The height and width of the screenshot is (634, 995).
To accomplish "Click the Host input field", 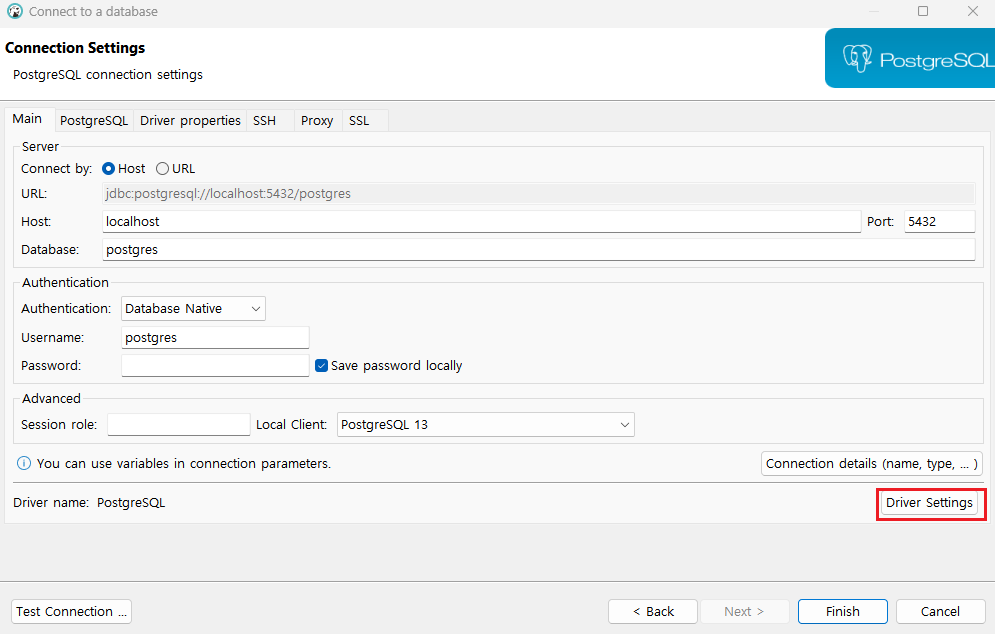I will pyautogui.click(x=482, y=221).
